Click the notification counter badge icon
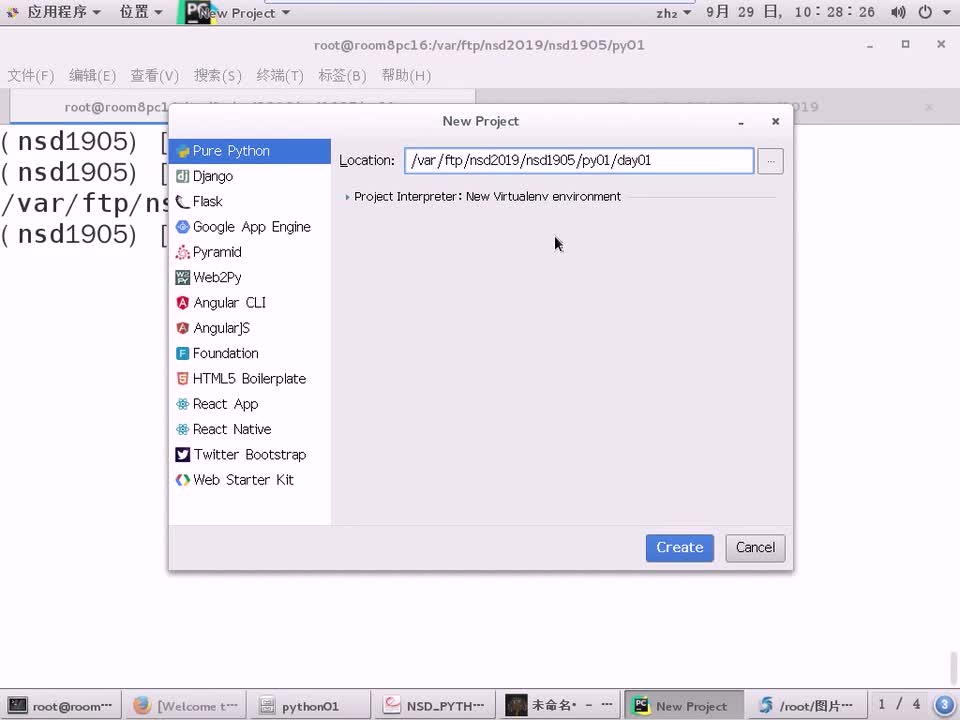This screenshot has height=720, width=960. [944, 704]
